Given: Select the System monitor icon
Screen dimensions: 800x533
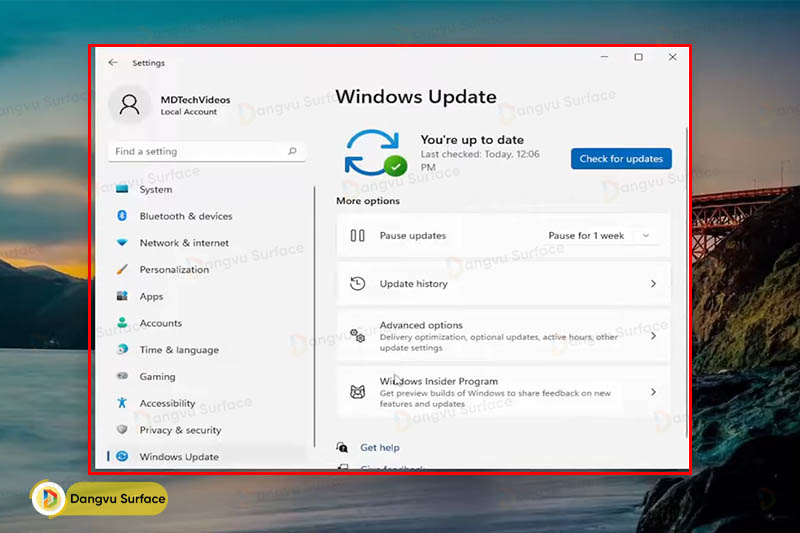Looking at the screenshot, I should pos(122,189).
